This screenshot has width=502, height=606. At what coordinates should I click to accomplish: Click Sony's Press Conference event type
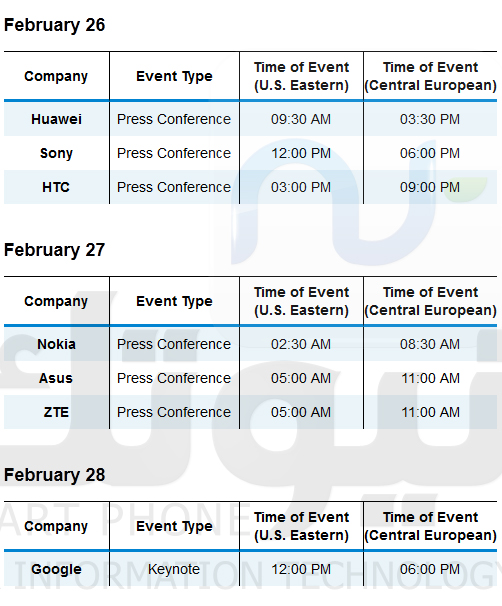(x=174, y=153)
